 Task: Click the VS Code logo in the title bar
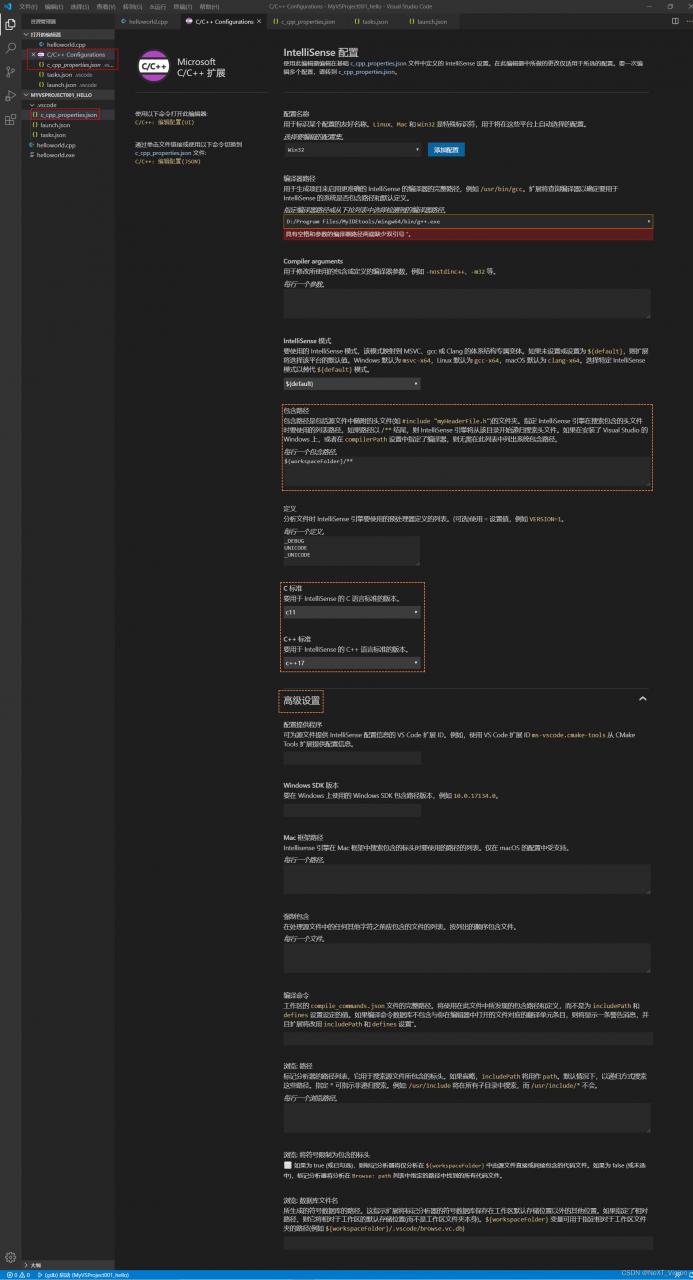(7, 6)
